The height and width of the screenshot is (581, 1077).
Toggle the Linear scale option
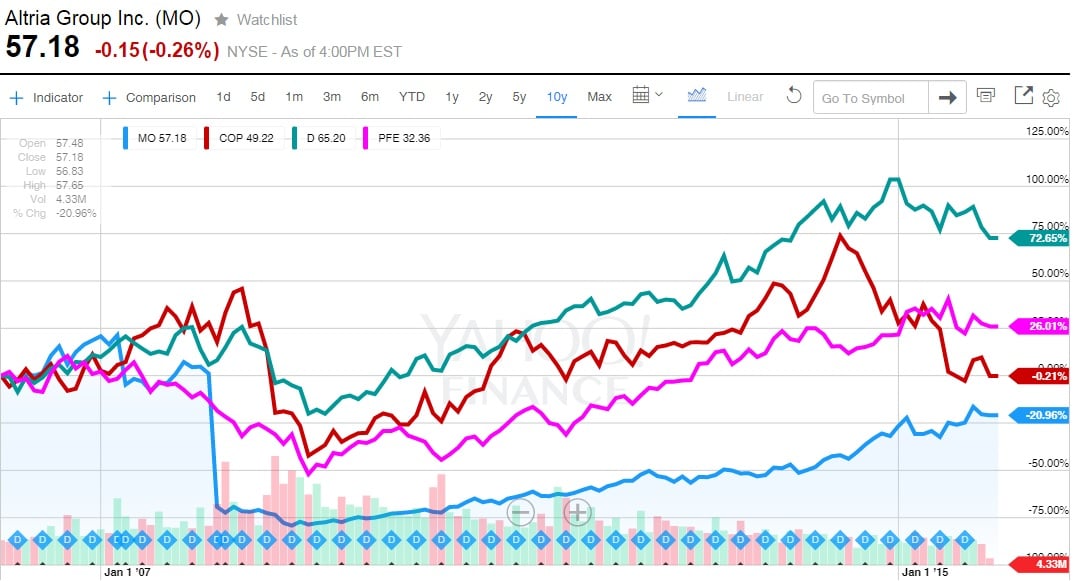[745, 97]
